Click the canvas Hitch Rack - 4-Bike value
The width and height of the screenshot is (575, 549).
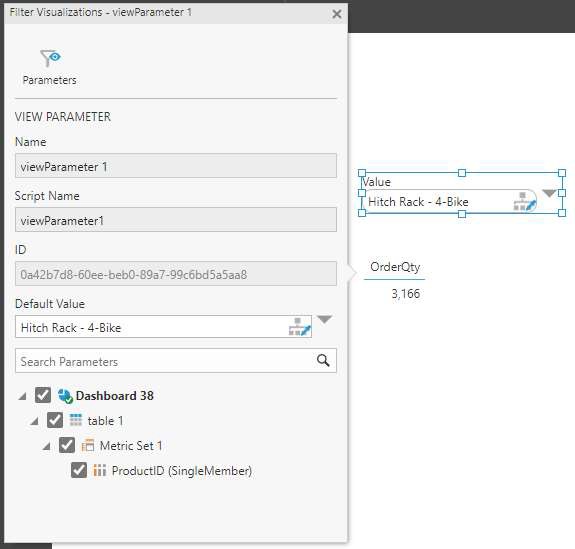[418, 202]
